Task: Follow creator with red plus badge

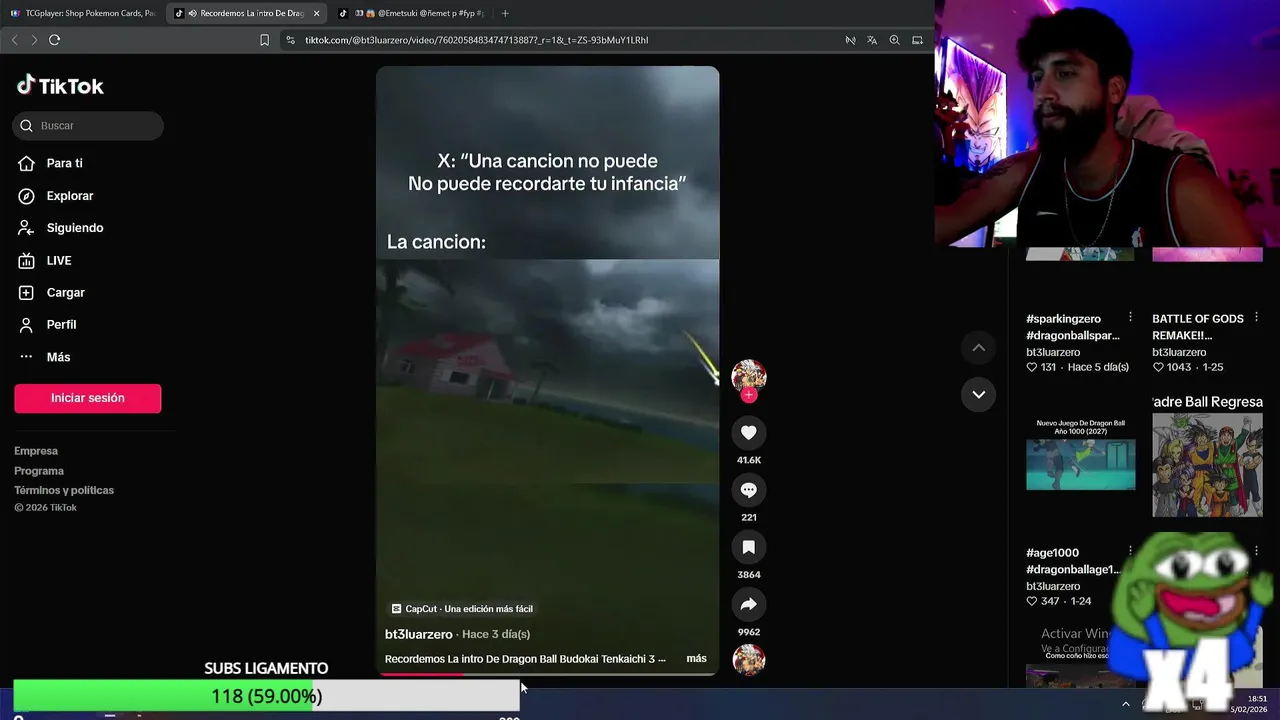Action: pyautogui.click(x=749, y=395)
